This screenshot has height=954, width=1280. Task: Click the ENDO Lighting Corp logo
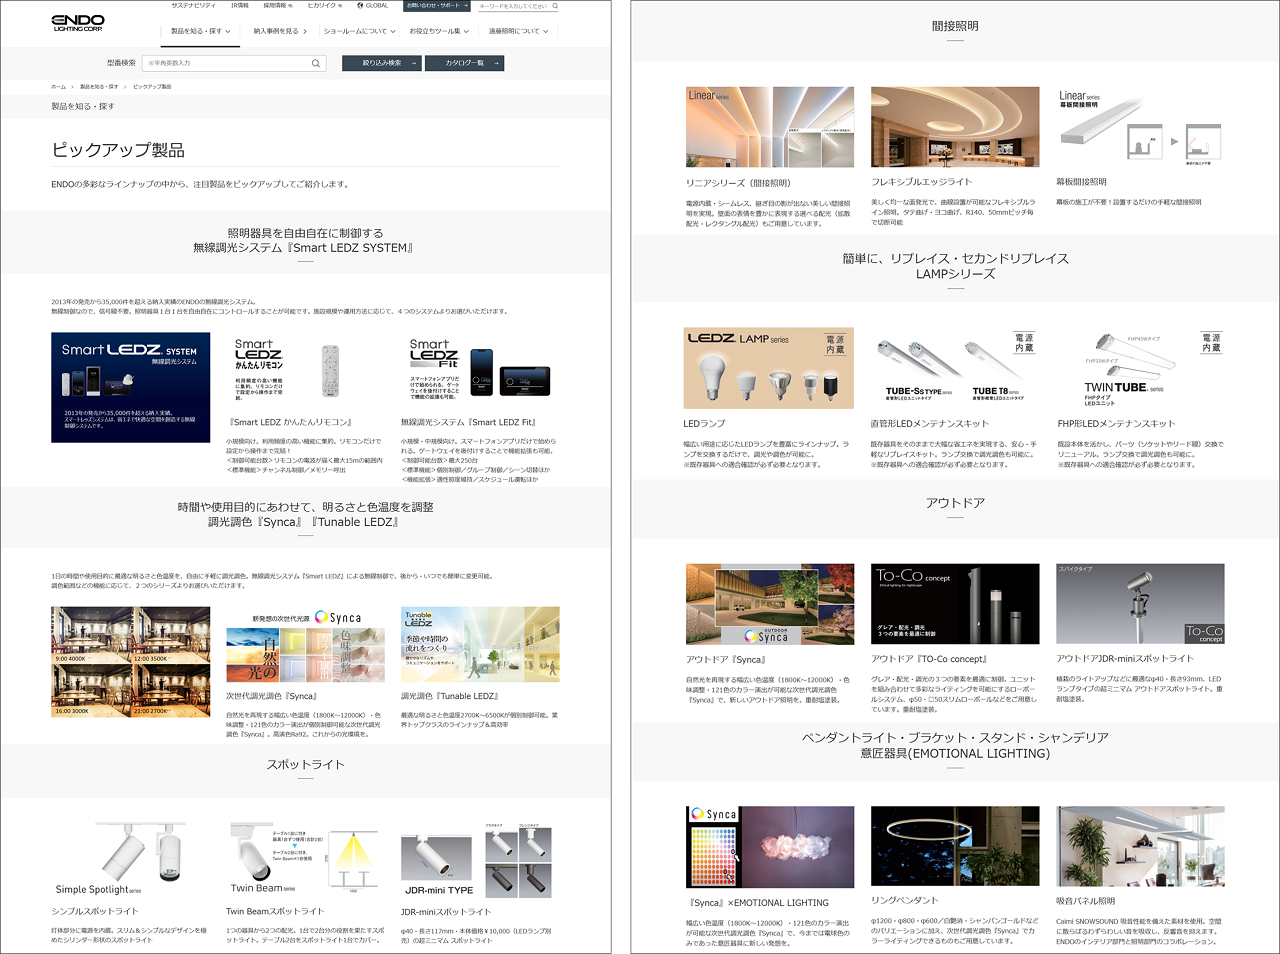click(x=78, y=22)
